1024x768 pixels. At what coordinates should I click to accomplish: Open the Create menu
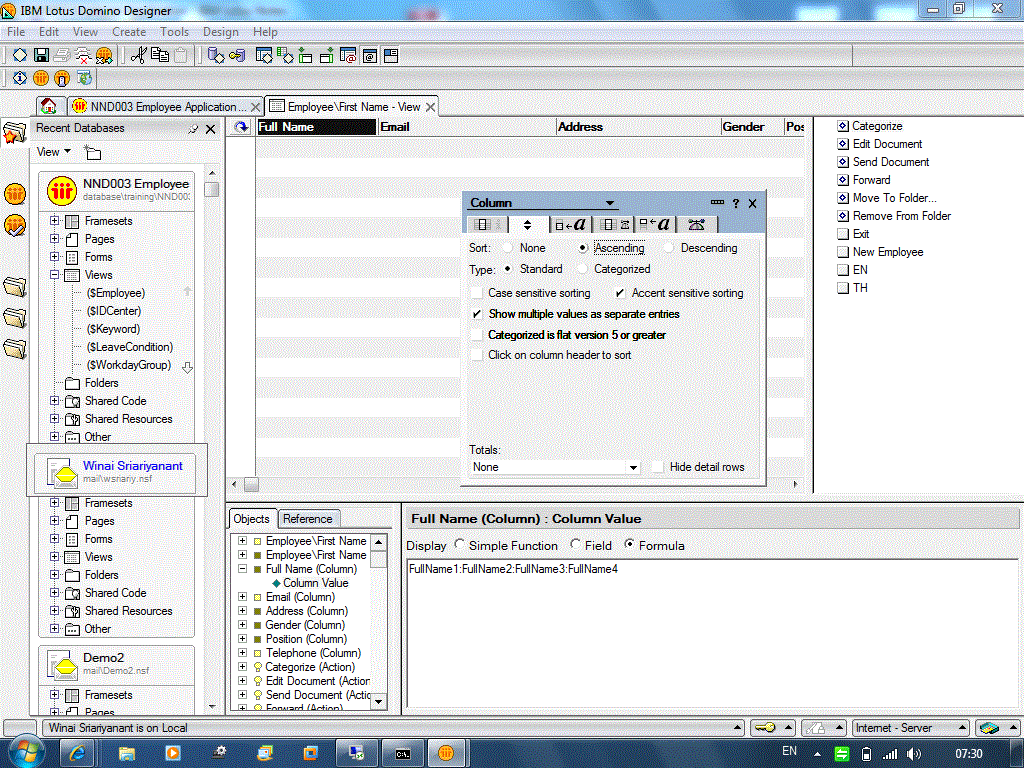[129, 31]
